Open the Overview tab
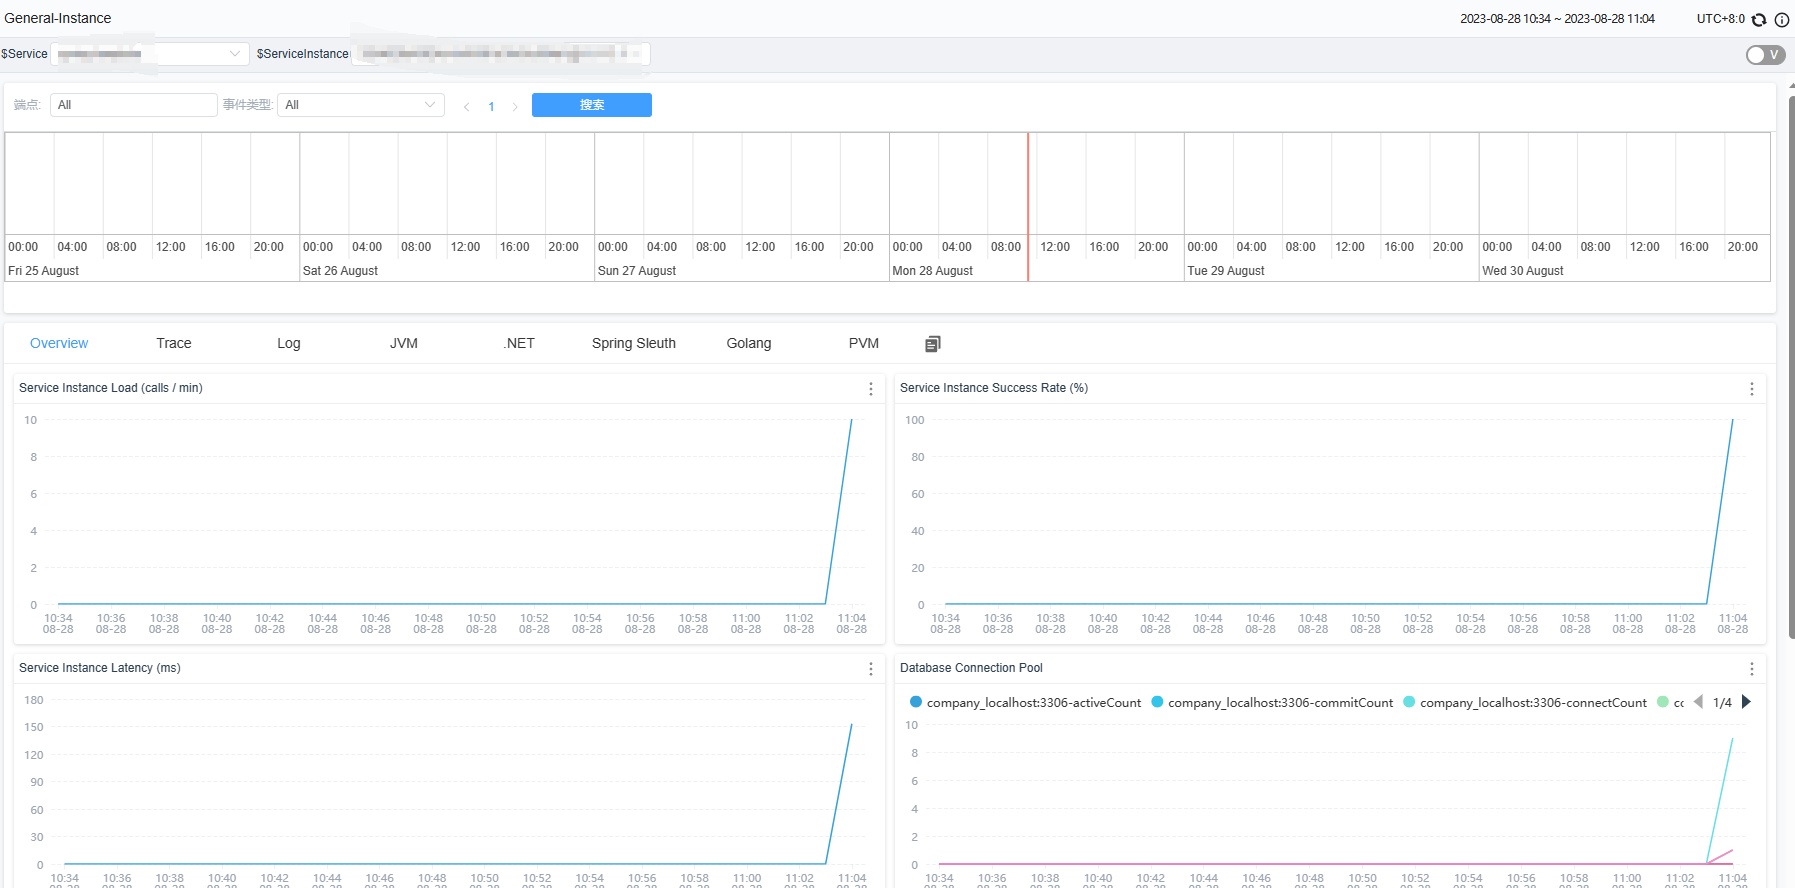Viewport: 1795px width, 888px height. point(59,343)
